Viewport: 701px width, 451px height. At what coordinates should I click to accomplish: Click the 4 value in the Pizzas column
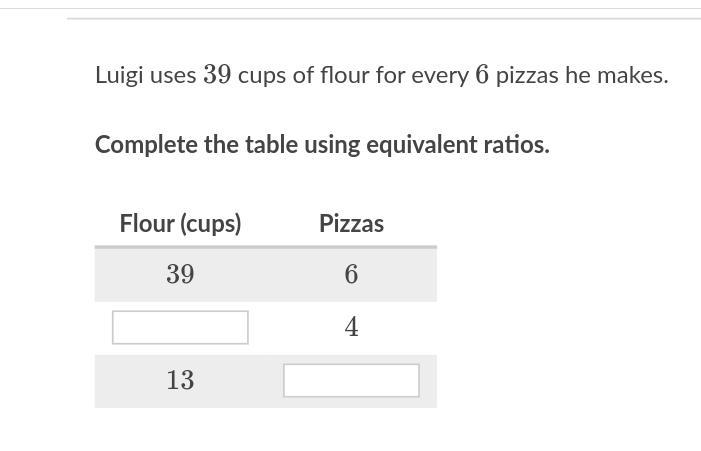(x=351, y=327)
